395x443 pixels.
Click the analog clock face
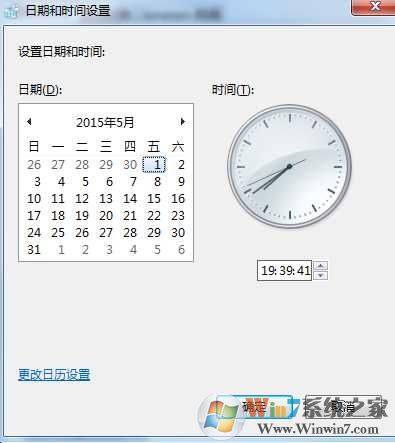click(x=289, y=166)
